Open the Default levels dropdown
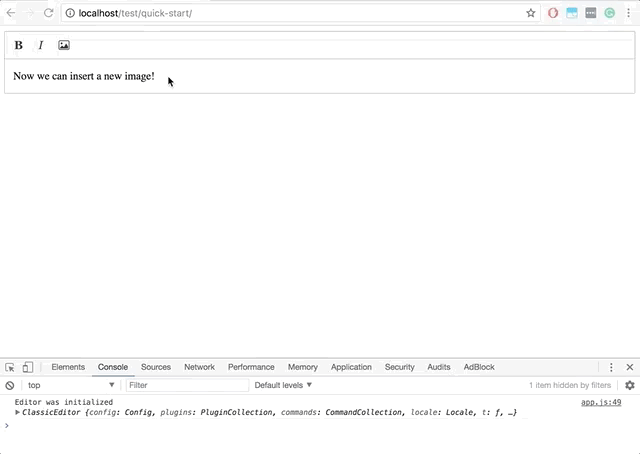Viewport: 640px width, 454px height. pyautogui.click(x=283, y=385)
